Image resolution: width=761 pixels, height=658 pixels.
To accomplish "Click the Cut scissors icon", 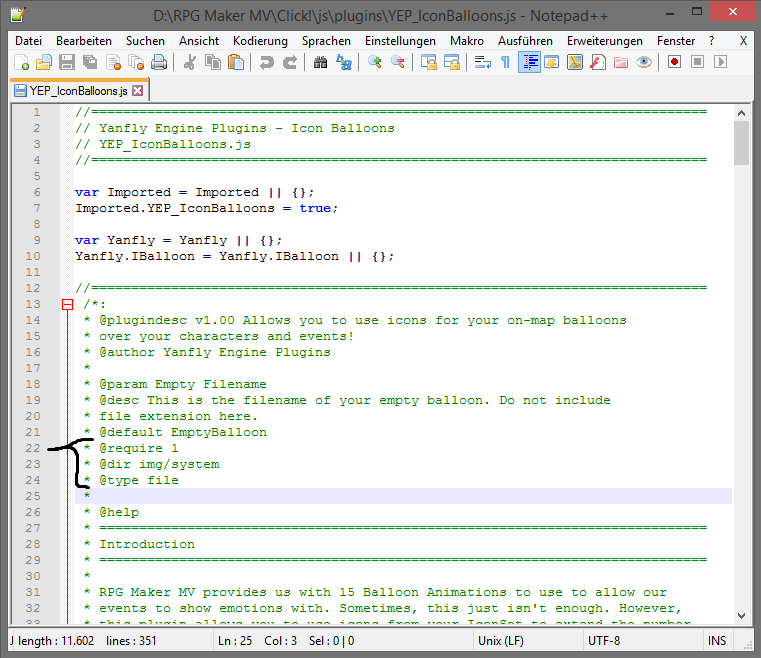I will point(190,62).
